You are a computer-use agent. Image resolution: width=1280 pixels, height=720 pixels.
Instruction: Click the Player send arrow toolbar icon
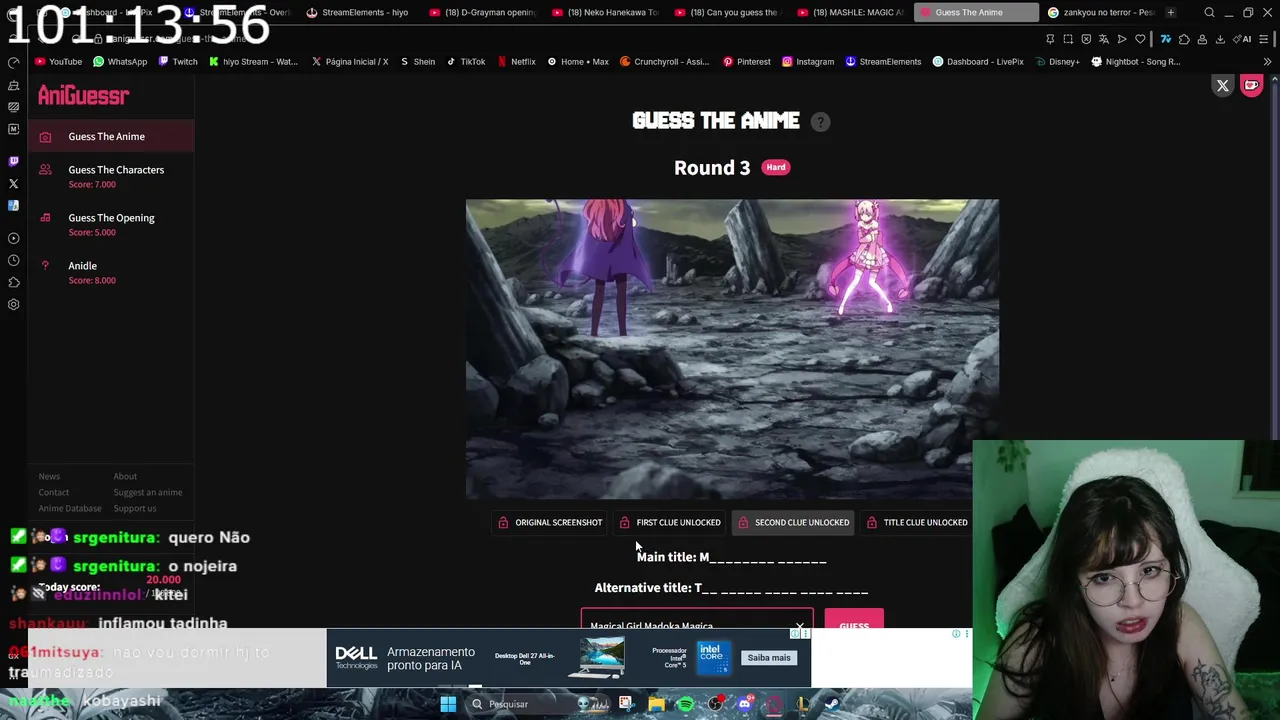[1122, 39]
